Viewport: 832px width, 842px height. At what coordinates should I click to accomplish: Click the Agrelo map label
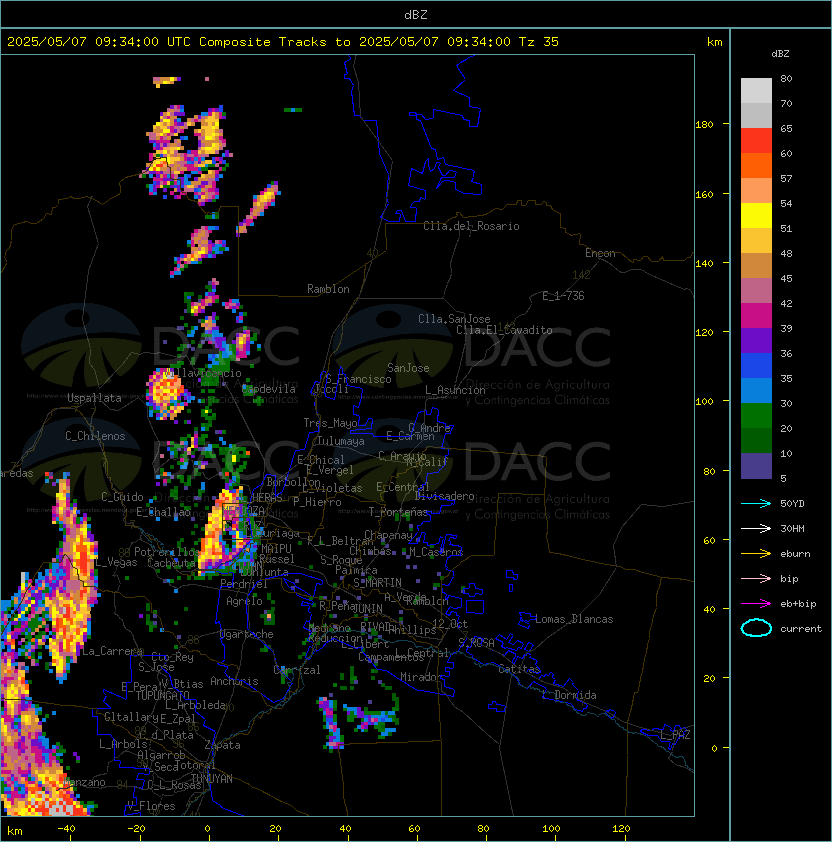pyautogui.click(x=244, y=601)
